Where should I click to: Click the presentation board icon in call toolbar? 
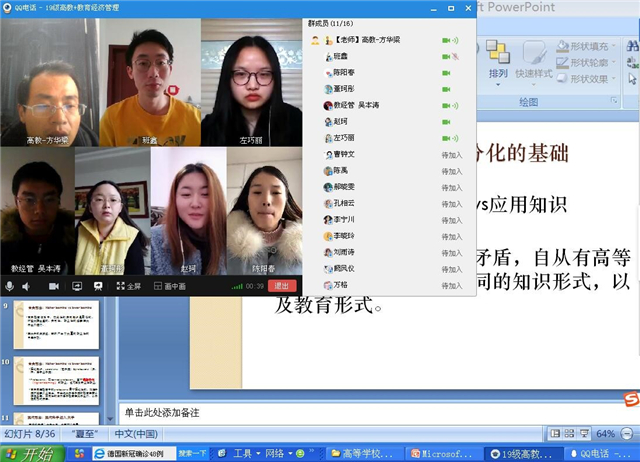(x=99, y=285)
